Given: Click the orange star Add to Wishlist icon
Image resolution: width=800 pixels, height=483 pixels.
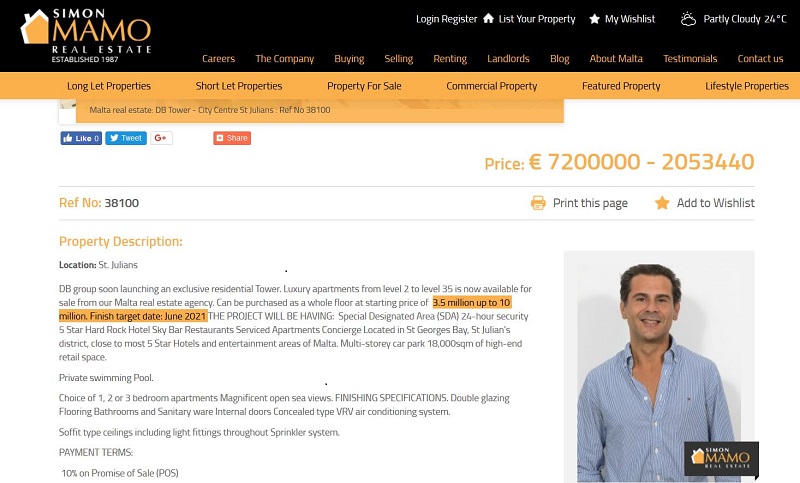Looking at the screenshot, I should point(662,203).
